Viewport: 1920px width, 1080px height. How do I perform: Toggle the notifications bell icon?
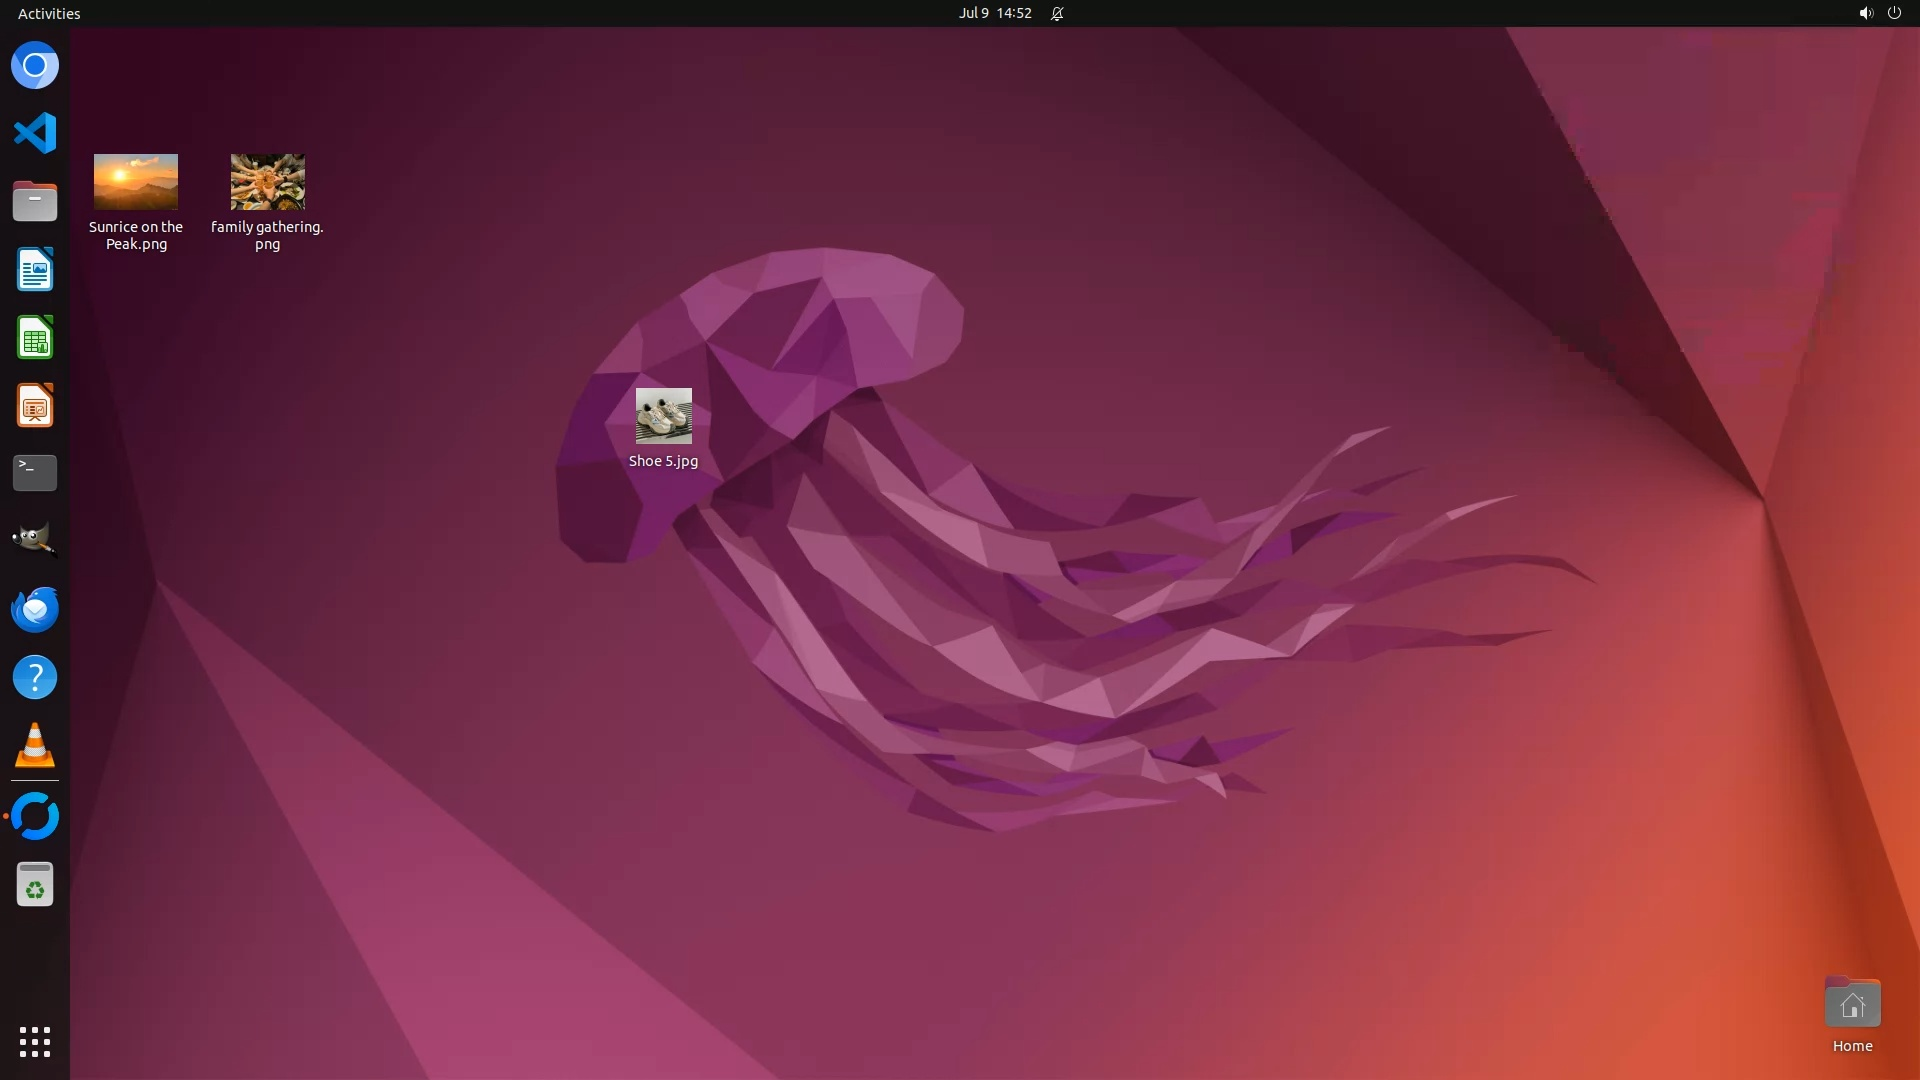pyautogui.click(x=1057, y=13)
